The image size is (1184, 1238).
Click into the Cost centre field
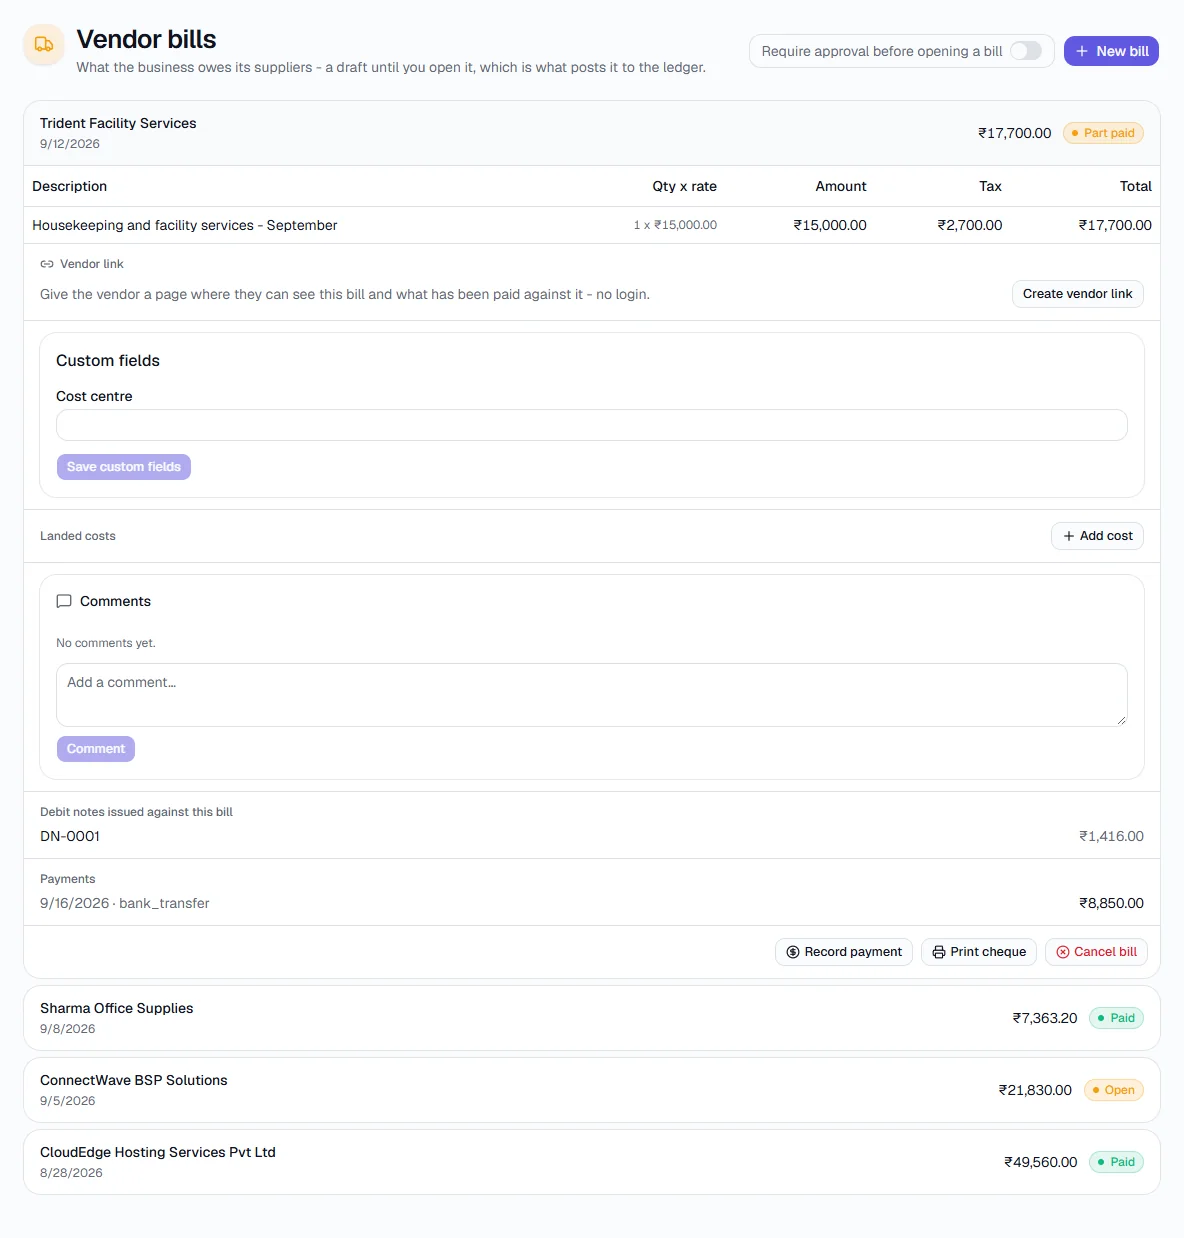592,425
